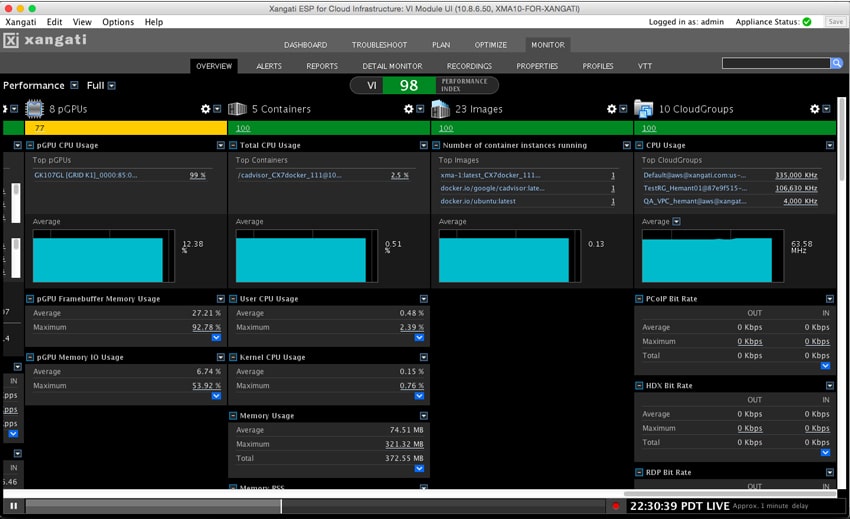Collapse the Total CPU Usage panel
The height and width of the screenshot is (519, 850).
[x=233, y=145]
